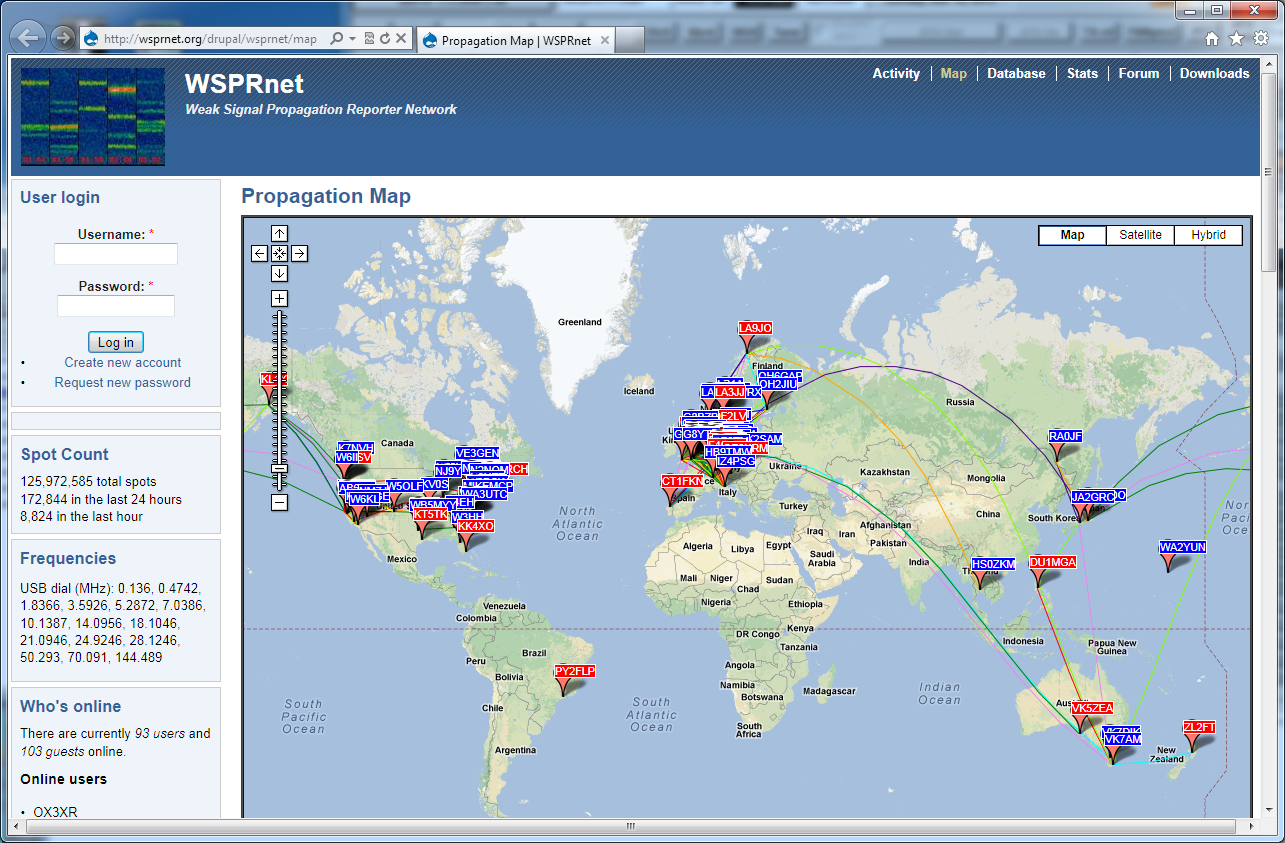Click the map zoom slider handle
This screenshot has width=1285, height=843.
pyautogui.click(x=279, y=468)
